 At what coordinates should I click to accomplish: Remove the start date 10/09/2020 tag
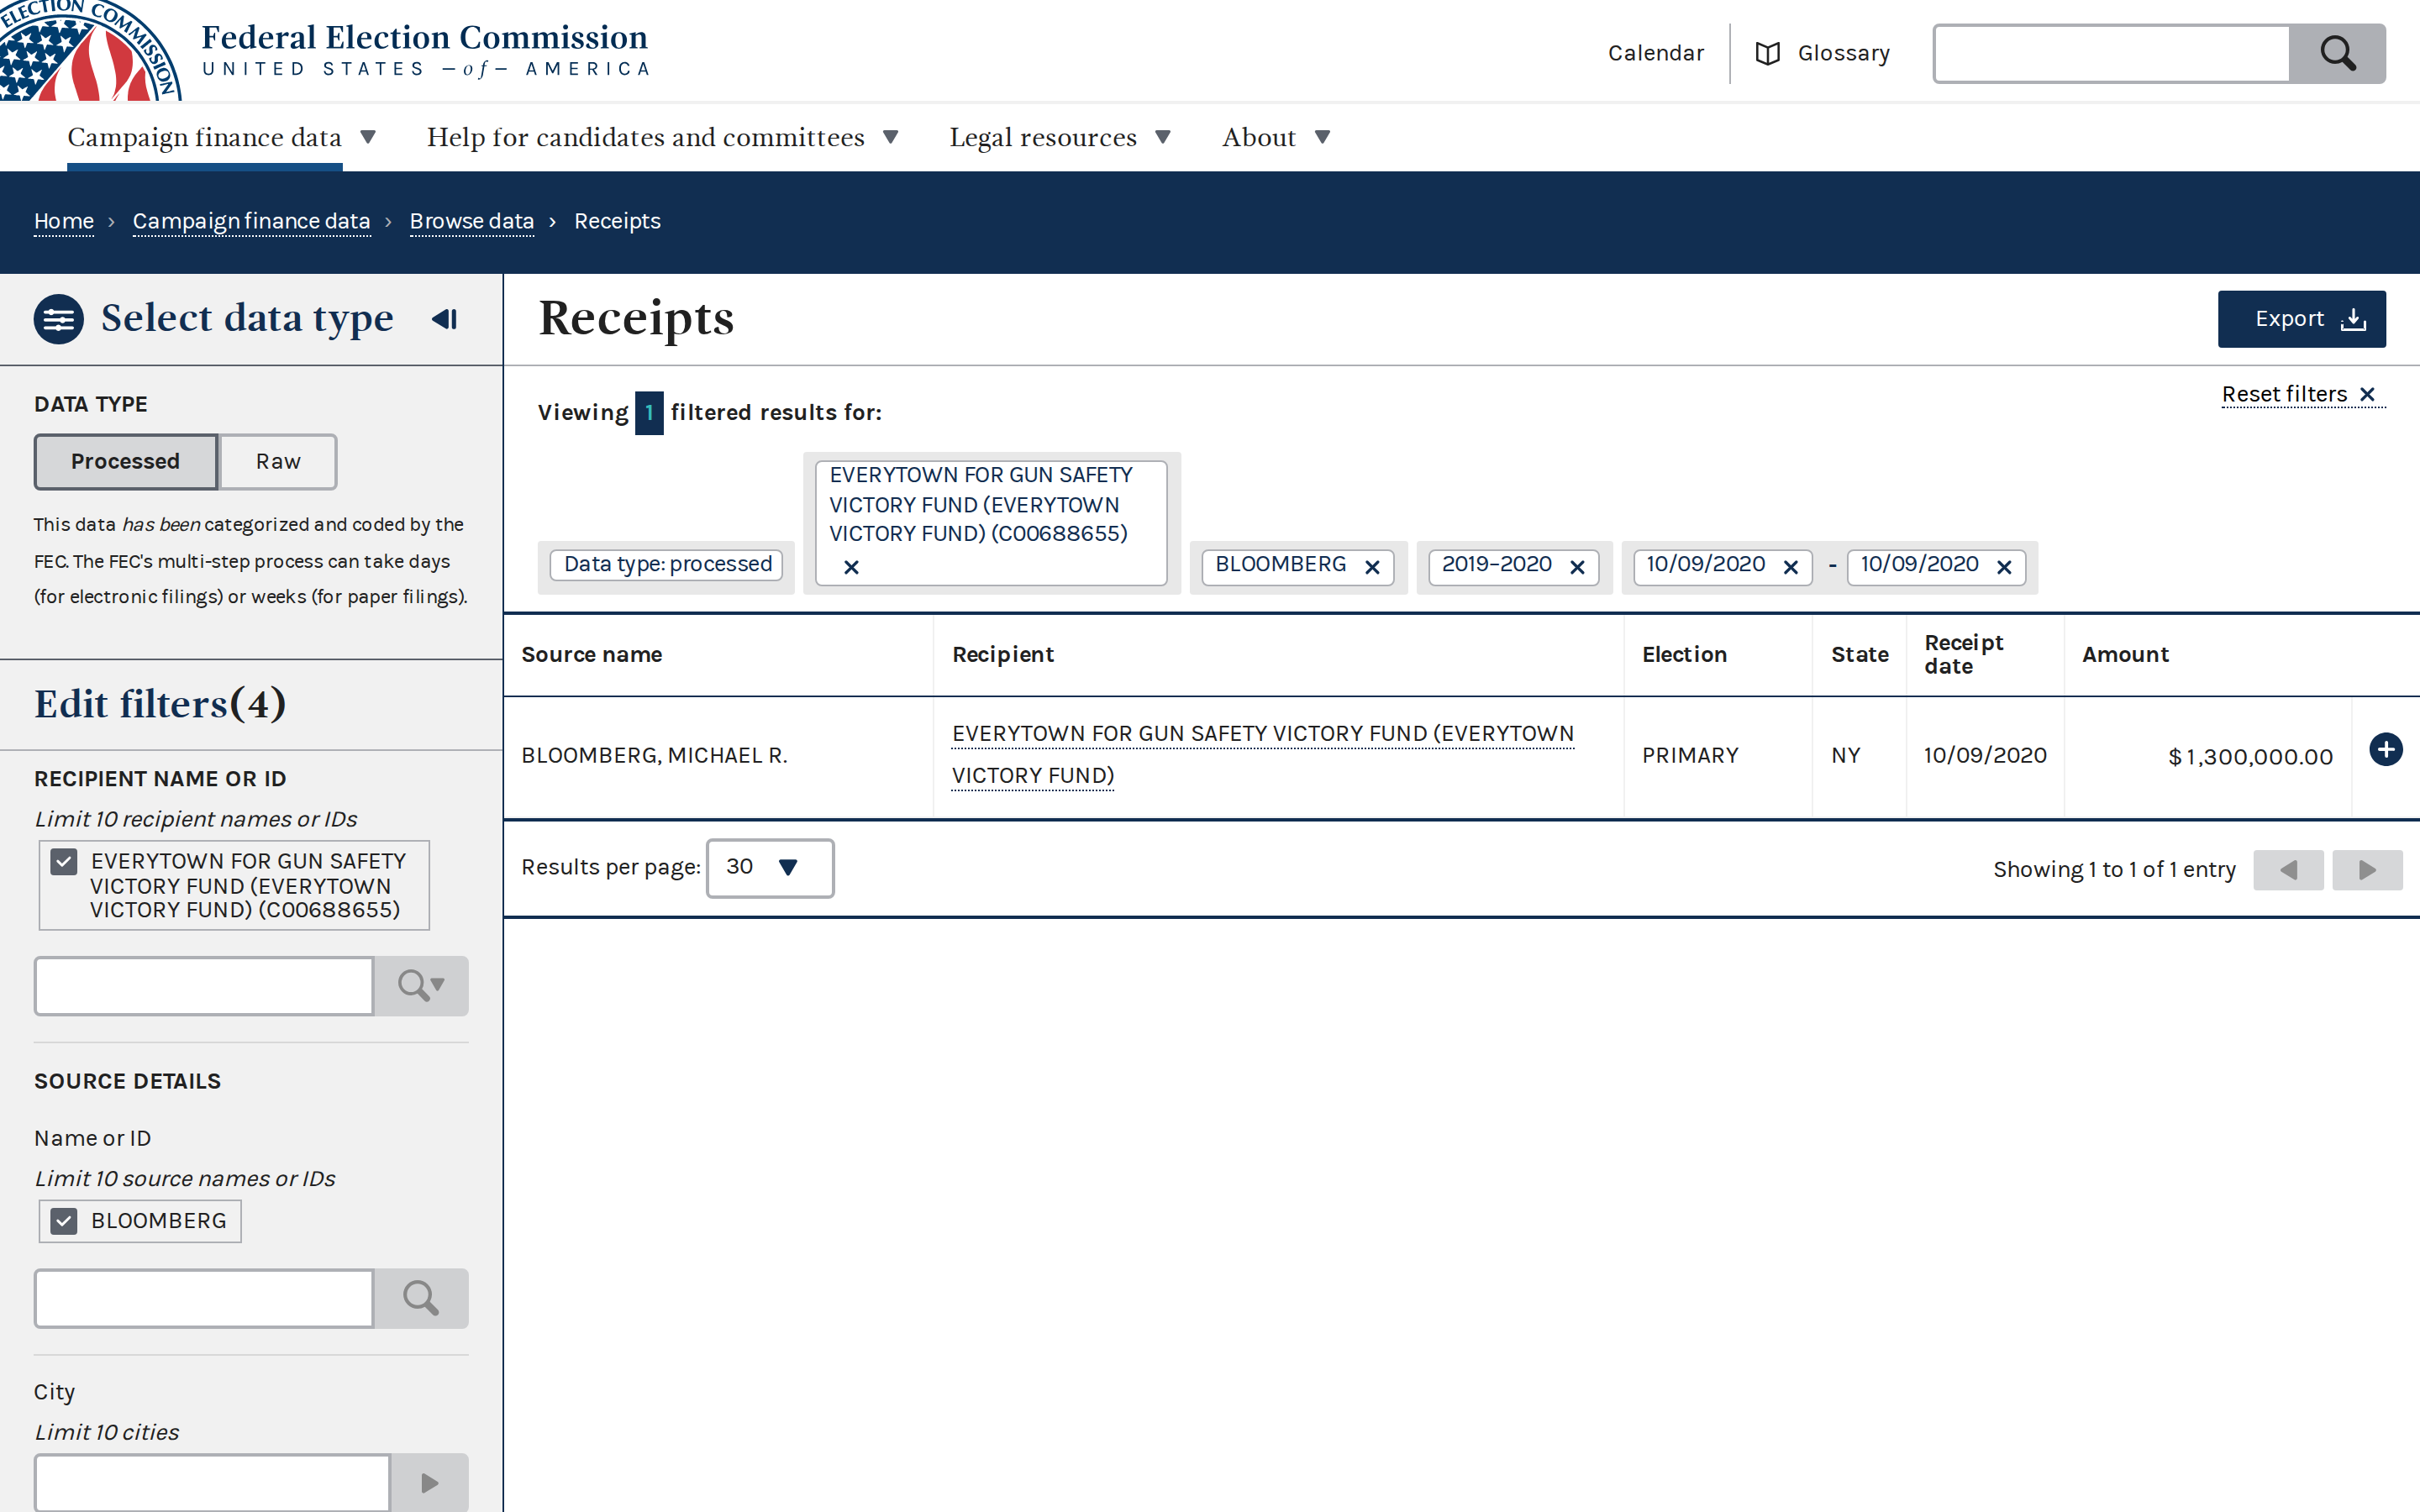(x=1790, y=567)
